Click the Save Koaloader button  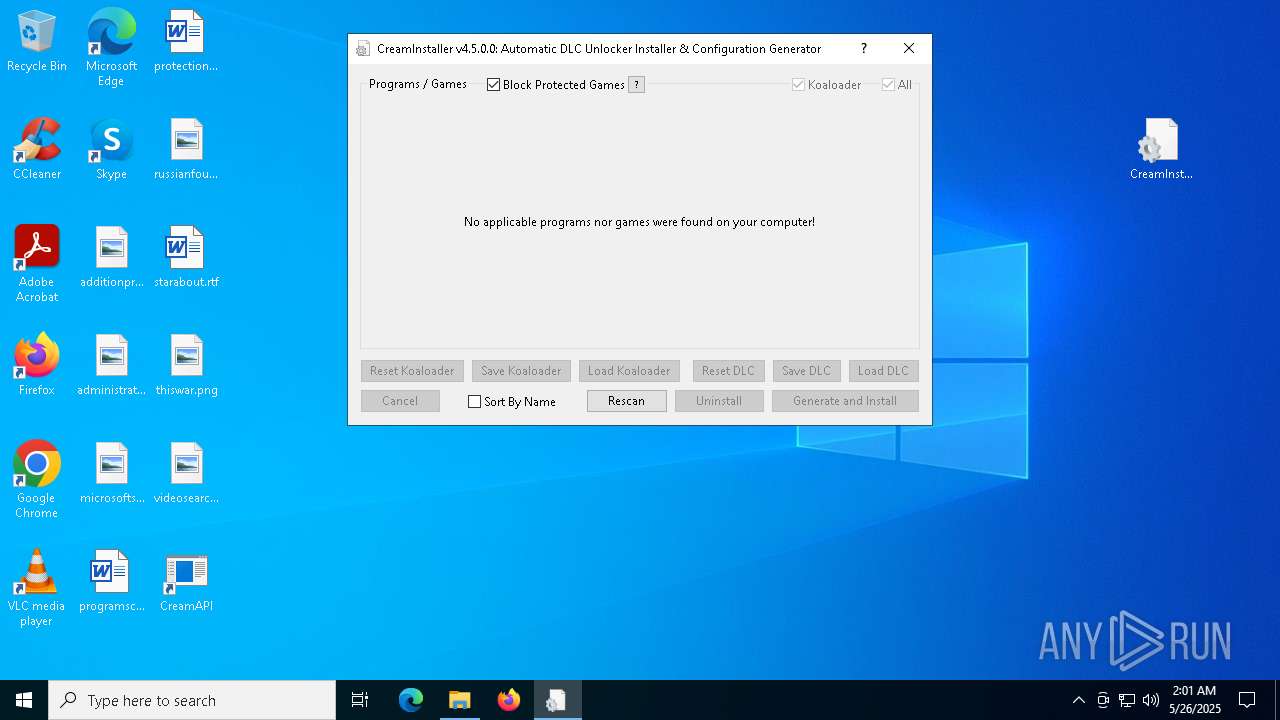[521, 371]
